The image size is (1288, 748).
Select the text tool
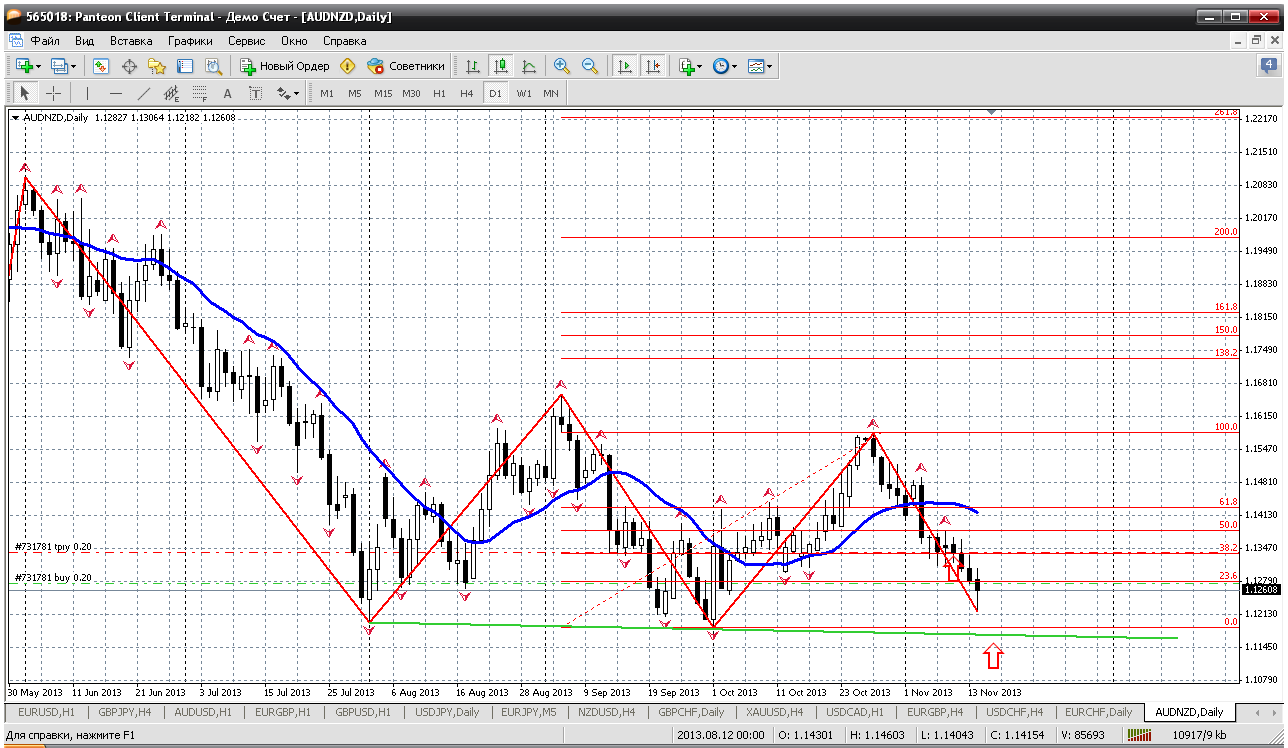tap(227, 93)
